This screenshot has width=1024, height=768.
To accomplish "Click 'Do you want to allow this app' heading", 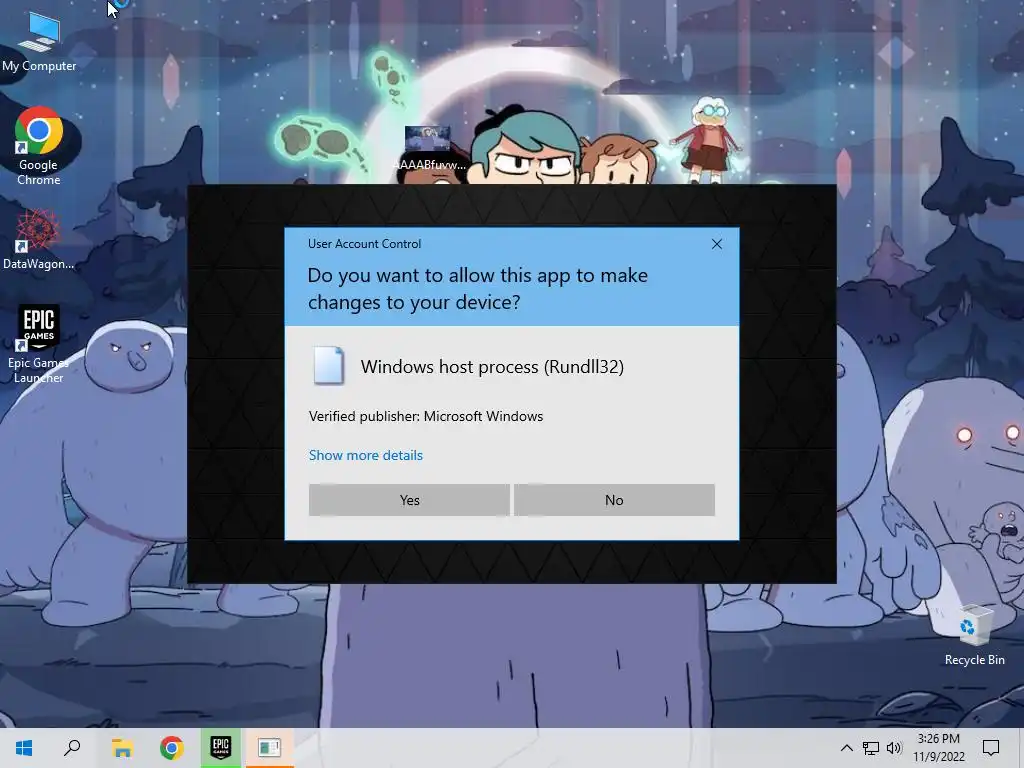I will pos(478,289).
